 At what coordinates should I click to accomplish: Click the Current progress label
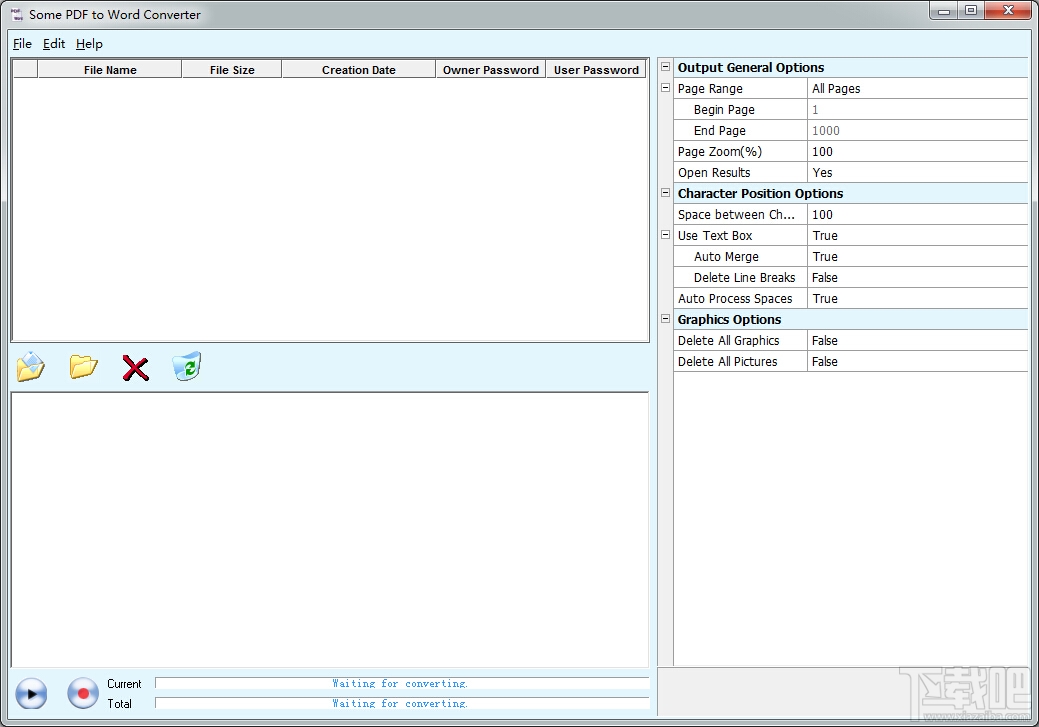(x=124, y=684)
